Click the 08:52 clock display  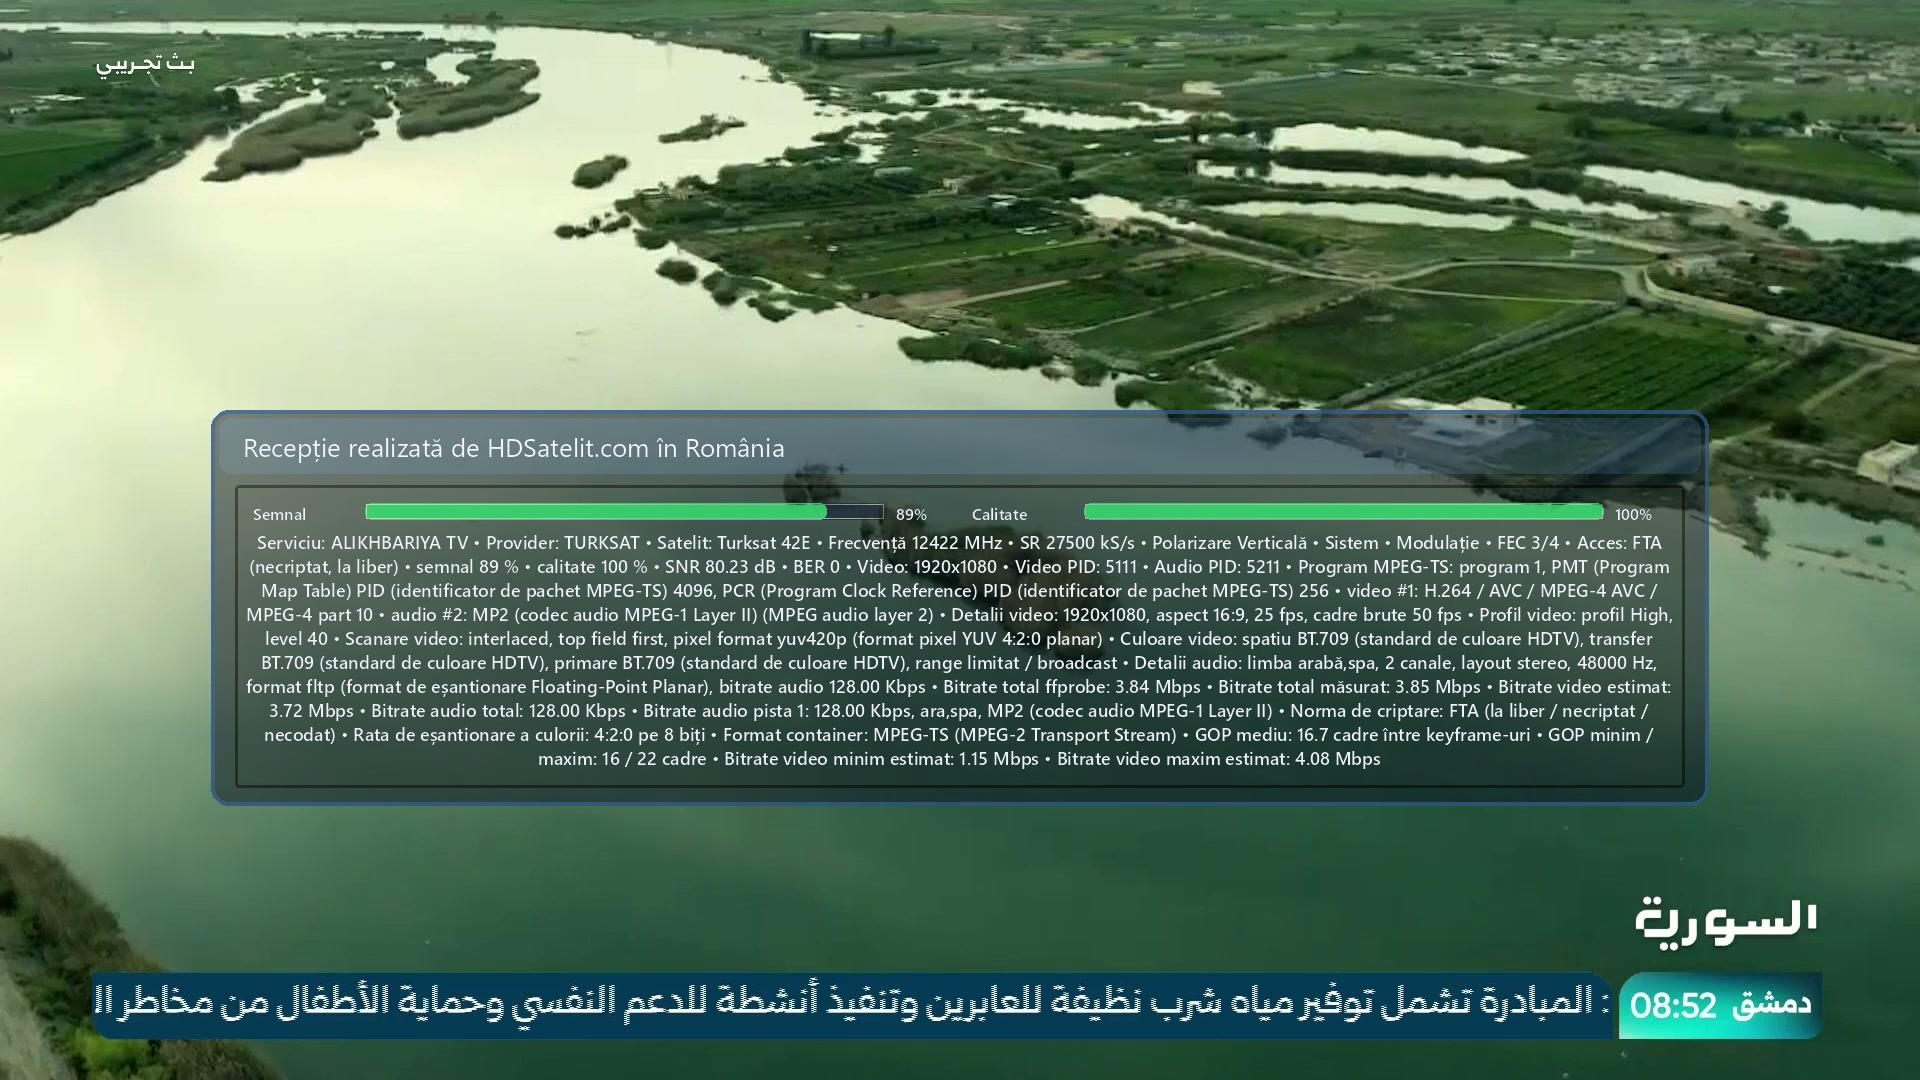pyautogui.click(x=1673, y=1004)
